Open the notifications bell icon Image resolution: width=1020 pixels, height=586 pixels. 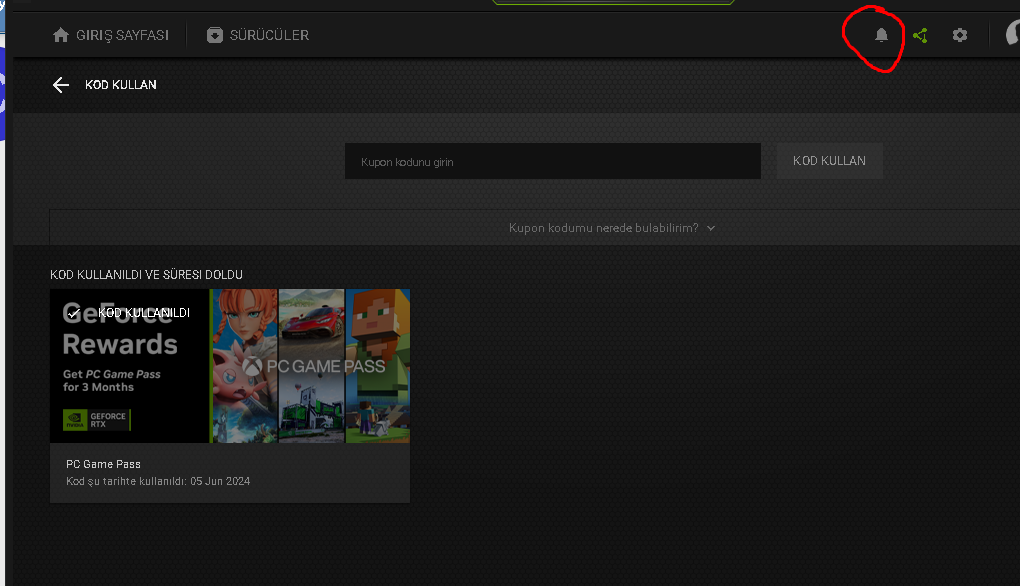881,35
